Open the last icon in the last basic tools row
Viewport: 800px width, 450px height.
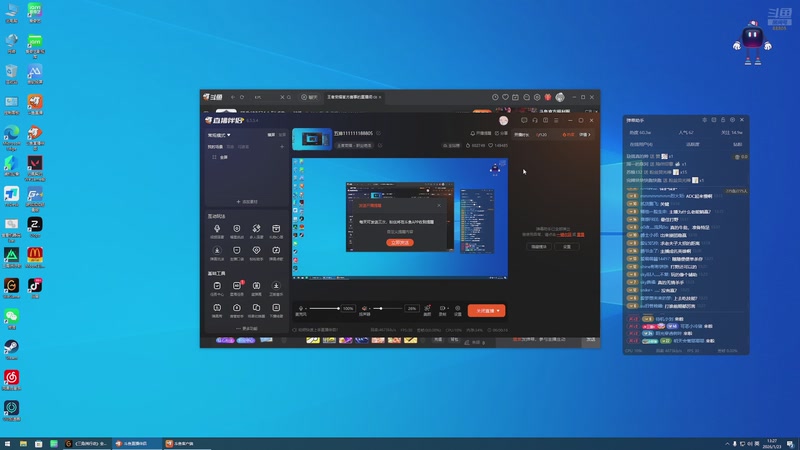[276, 308]
